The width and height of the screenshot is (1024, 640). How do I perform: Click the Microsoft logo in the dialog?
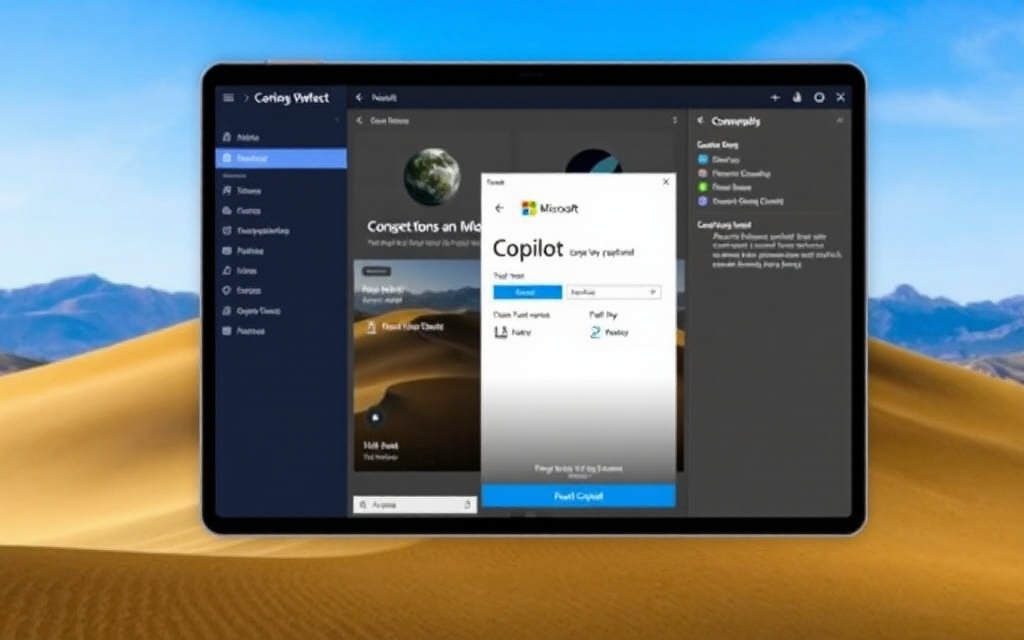click(x=528, y=208)
